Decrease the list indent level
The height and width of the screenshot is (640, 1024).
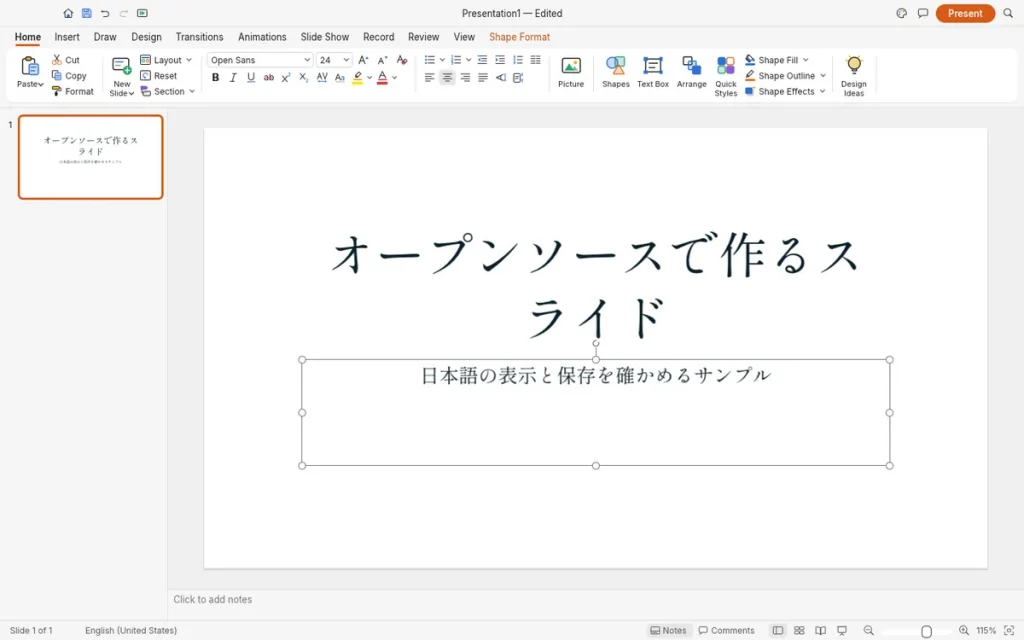tap(482, 59)
